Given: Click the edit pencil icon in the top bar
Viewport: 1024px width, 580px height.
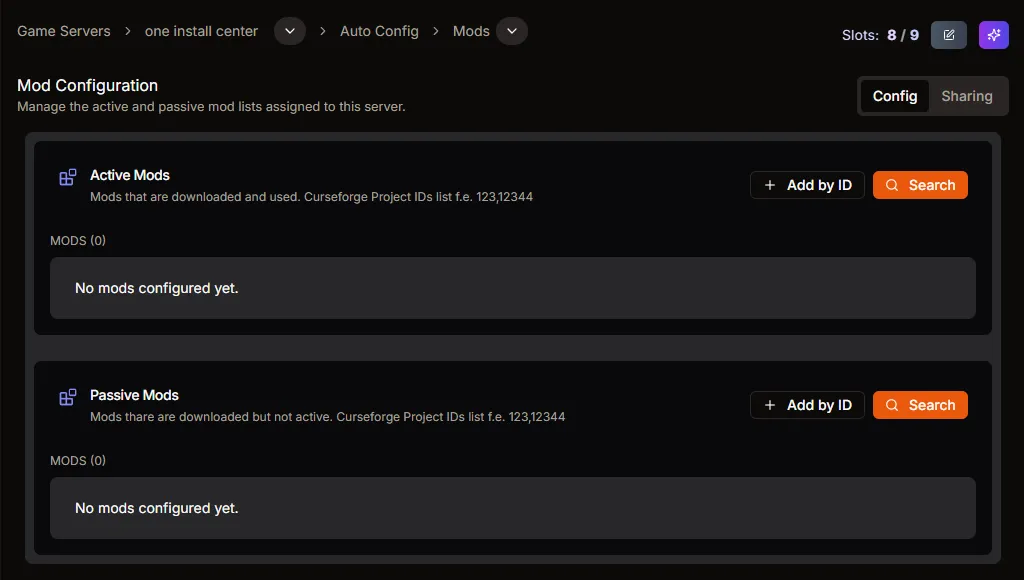Looking at the screenshot, I should pos(948,34).
